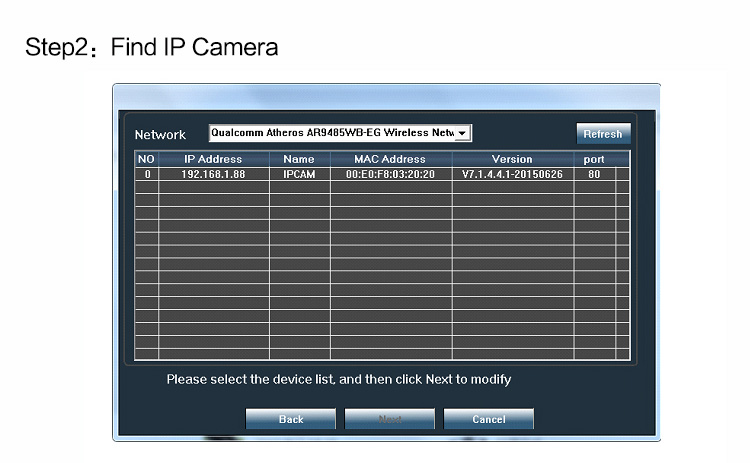Click the Refresh button
Screen dimensions: 750x463
coord(603,134)
